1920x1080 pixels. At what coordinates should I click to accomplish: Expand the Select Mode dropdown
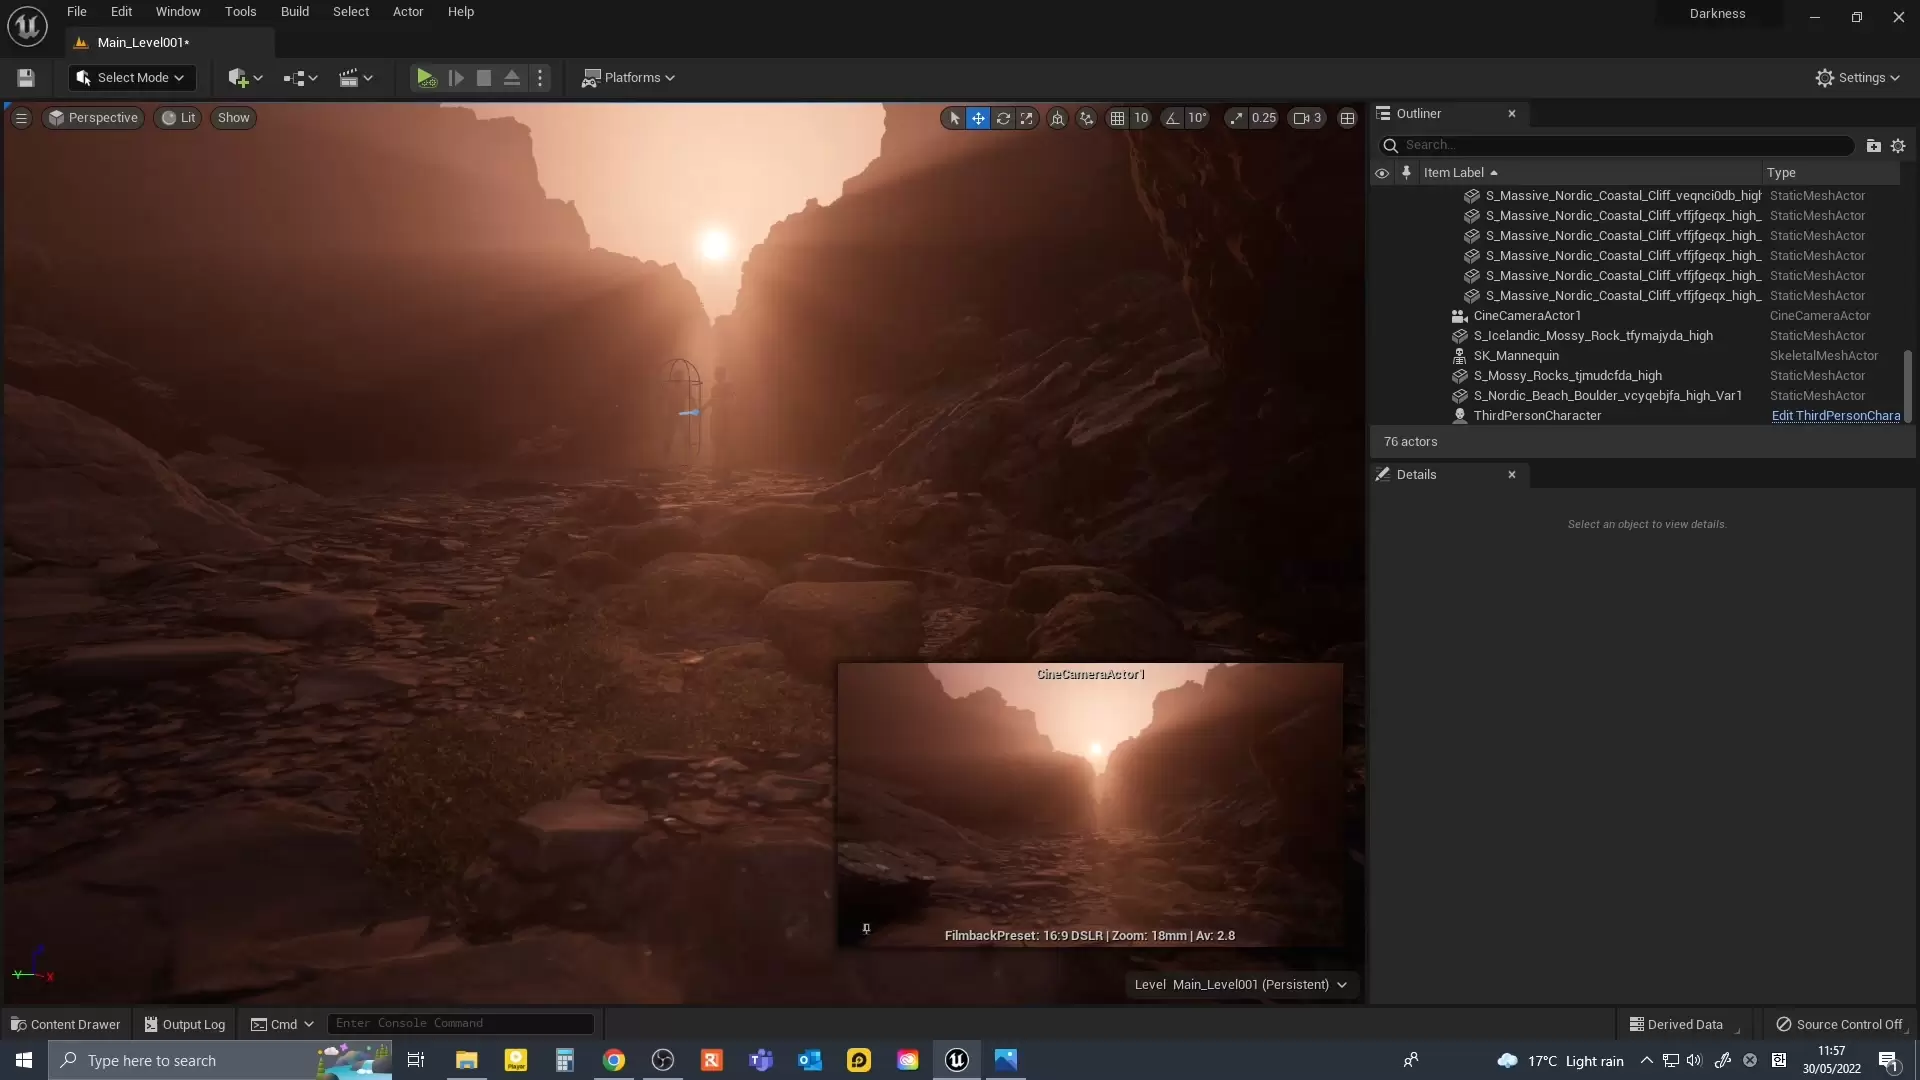pos(132,78)
